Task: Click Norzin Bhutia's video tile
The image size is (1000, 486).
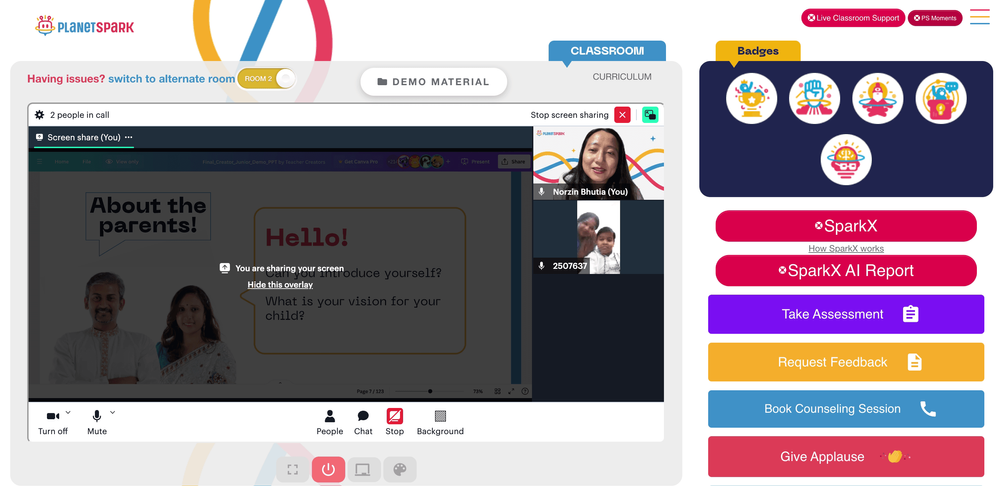Action: pos(598,163)
